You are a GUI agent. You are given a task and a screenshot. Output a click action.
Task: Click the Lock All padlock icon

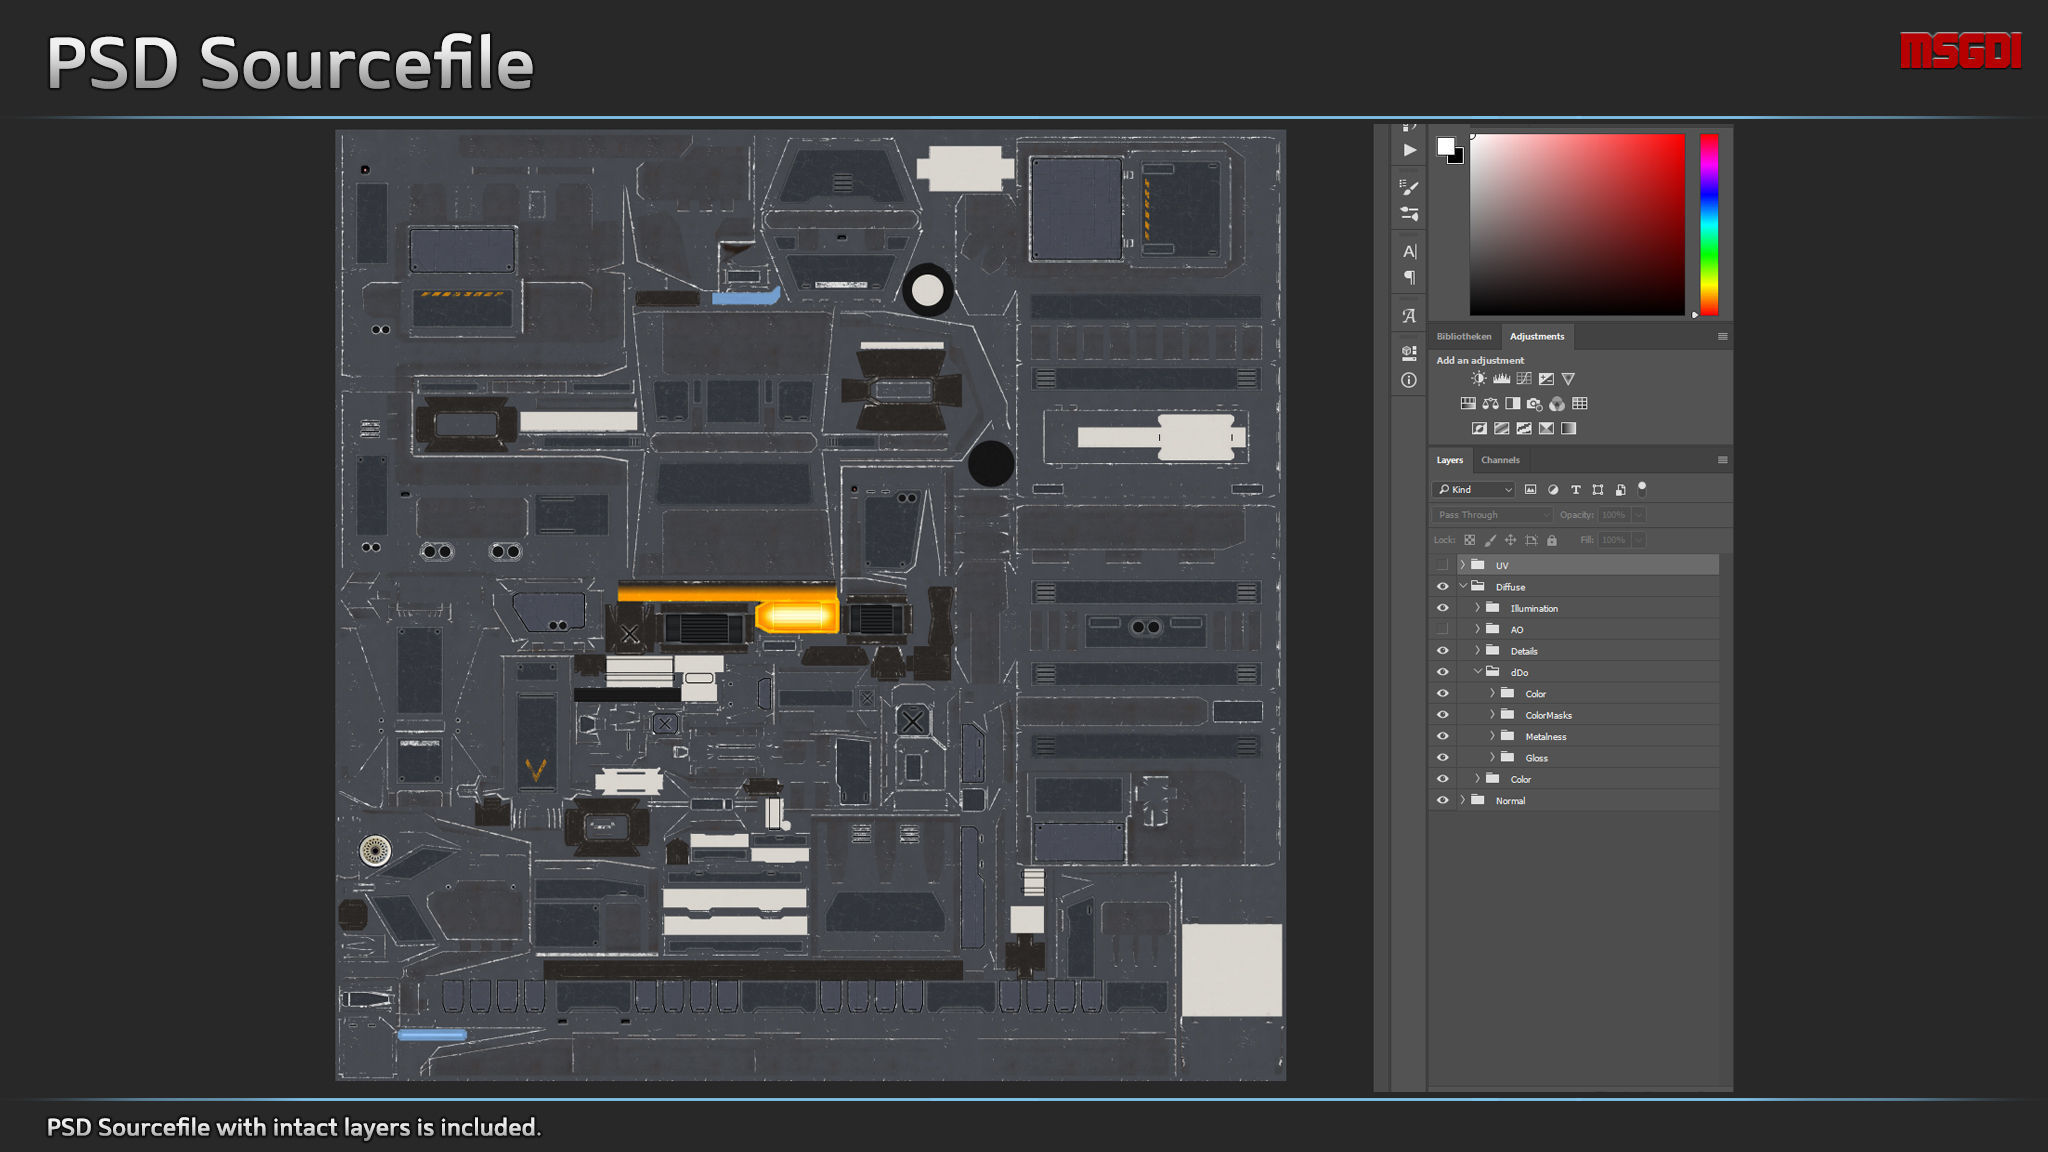pyautogui.click(x=1552, y=540)
